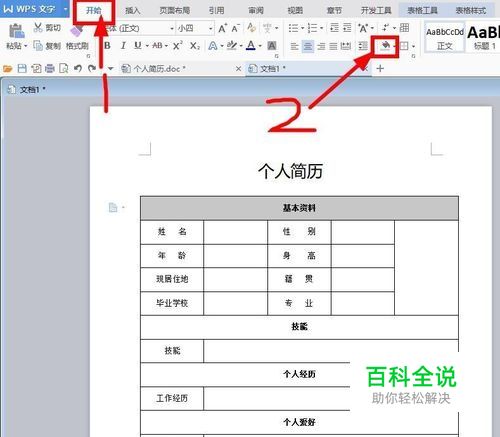This screenshot has height=437, width=500.
Task: Click the undo arrow icon
Action: [x=78, y=69]
